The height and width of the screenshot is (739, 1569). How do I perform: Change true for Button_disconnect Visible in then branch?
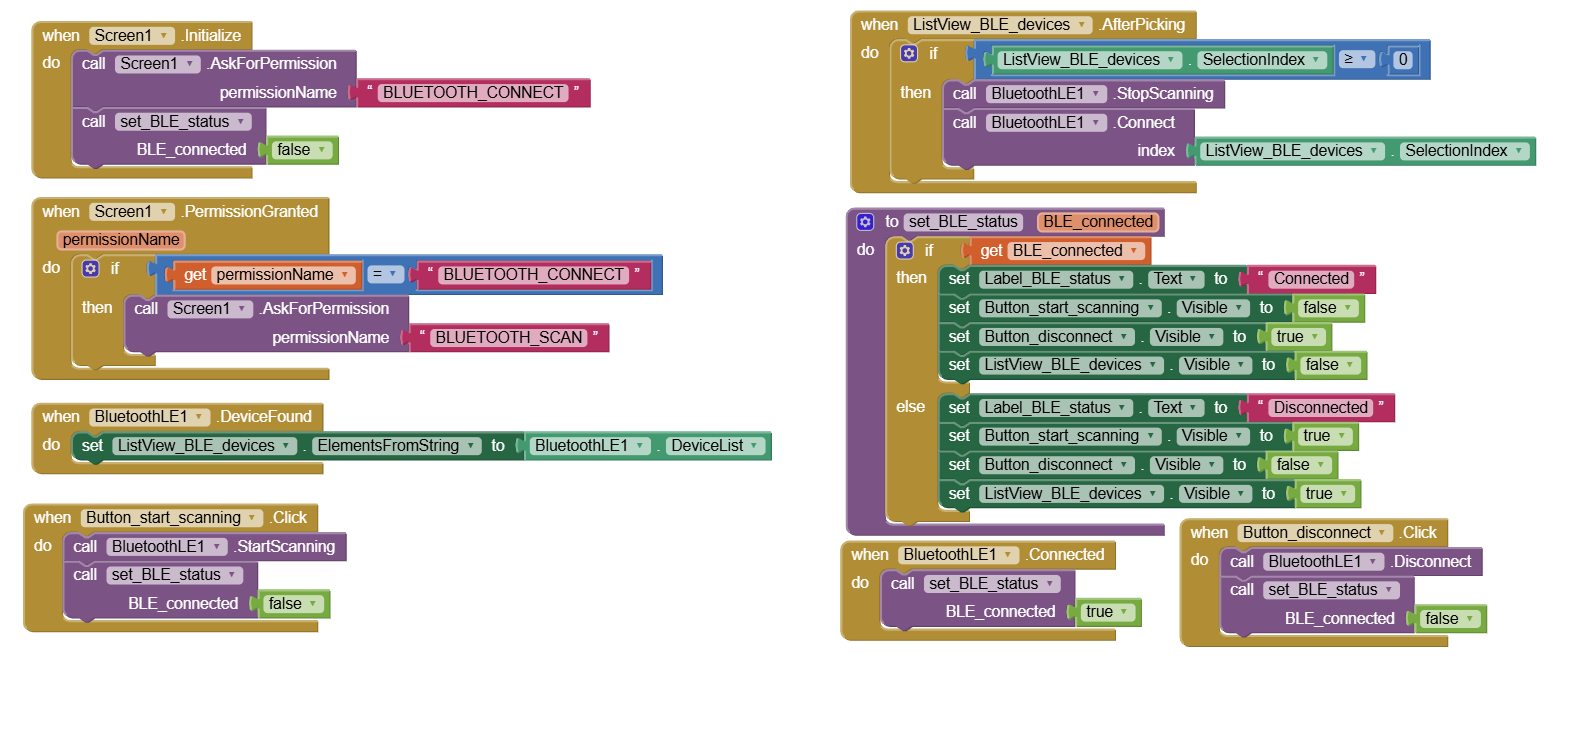1298,337
